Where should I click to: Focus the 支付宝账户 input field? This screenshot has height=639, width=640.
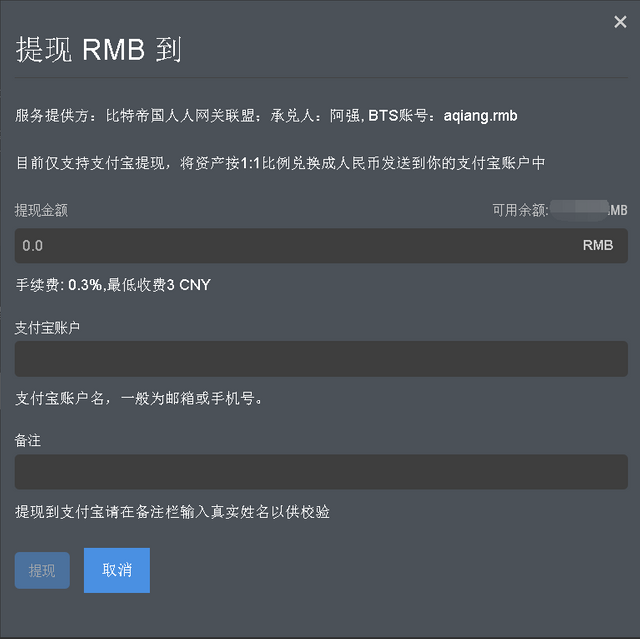pyautogui.click(x=320, y=358)
